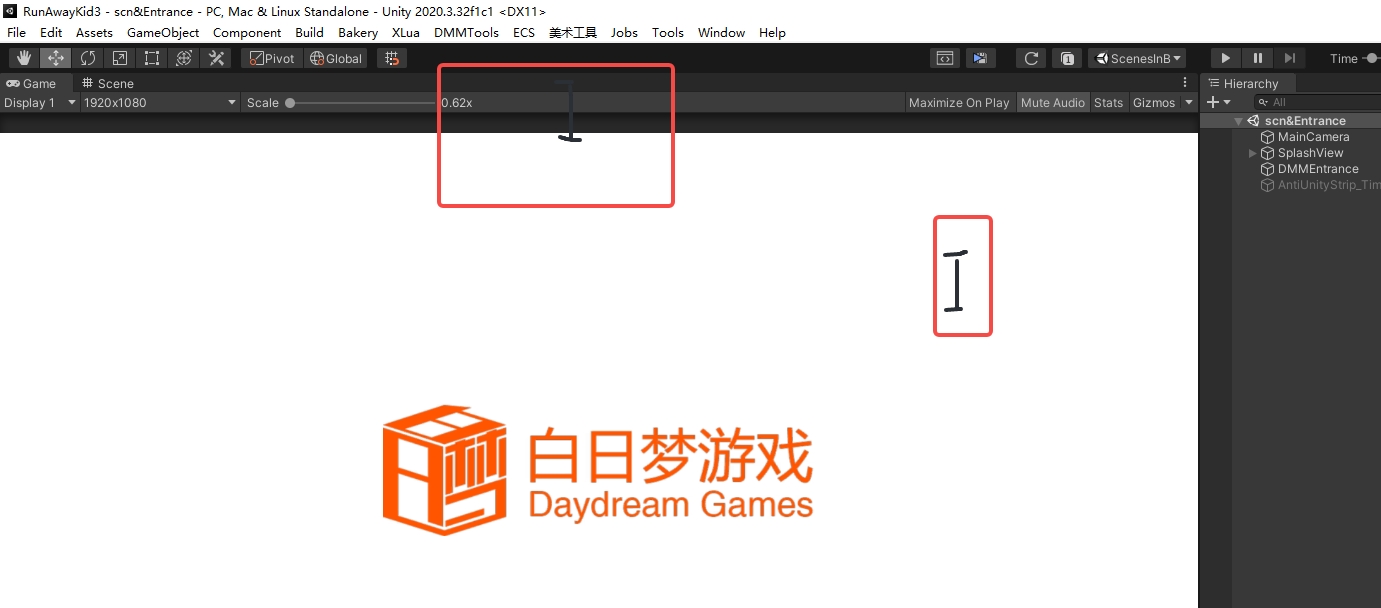This screenshot has width=1381, height=608.
Task: Switch to the Game tab
Action: pos(36,83)
